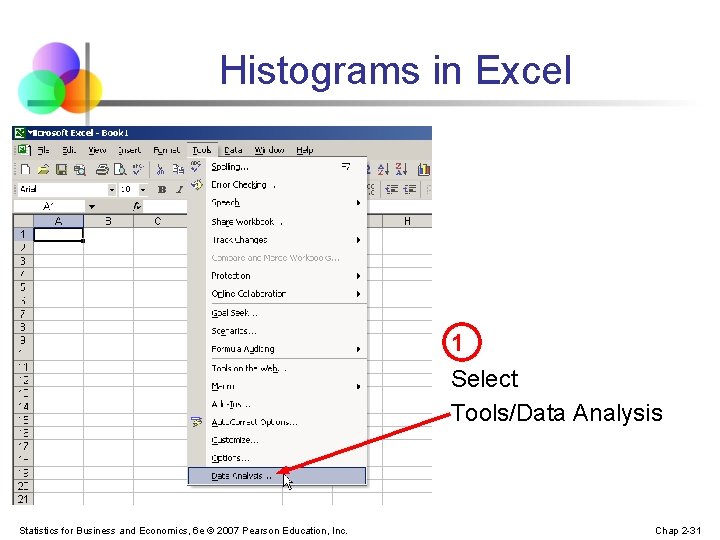The width and height of the screenshot is (720, 540).
Task: Open the Arial font name dropdown
Action: 112,189
